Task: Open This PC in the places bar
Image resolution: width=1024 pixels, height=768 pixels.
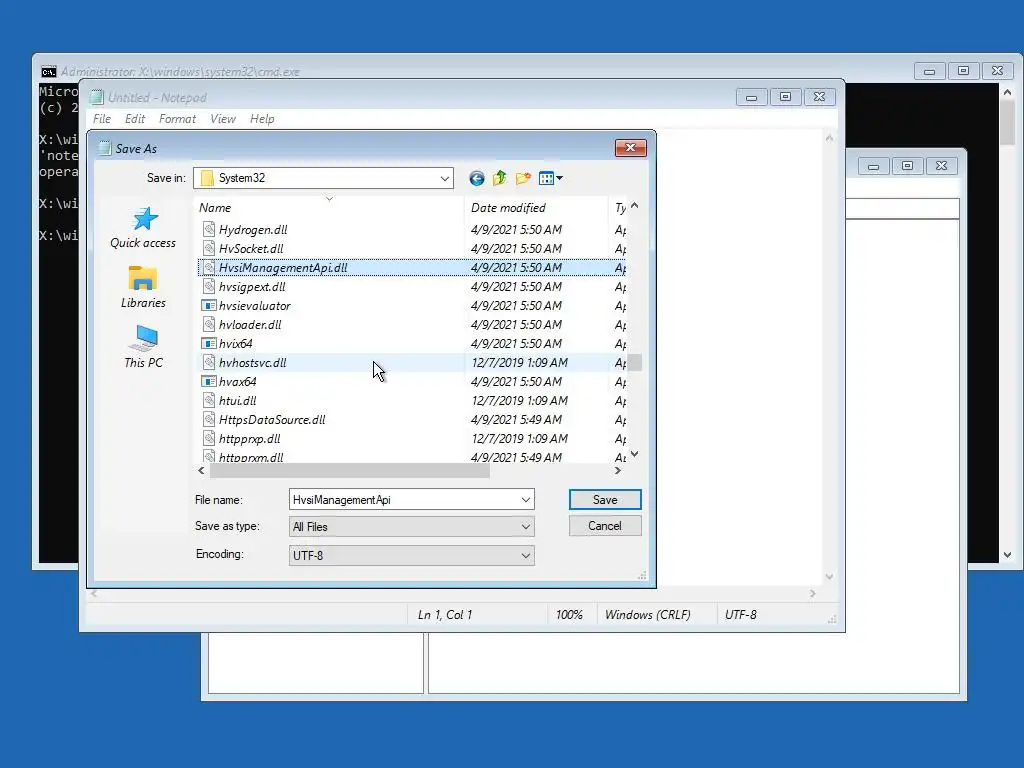Action: coord(143,347)
